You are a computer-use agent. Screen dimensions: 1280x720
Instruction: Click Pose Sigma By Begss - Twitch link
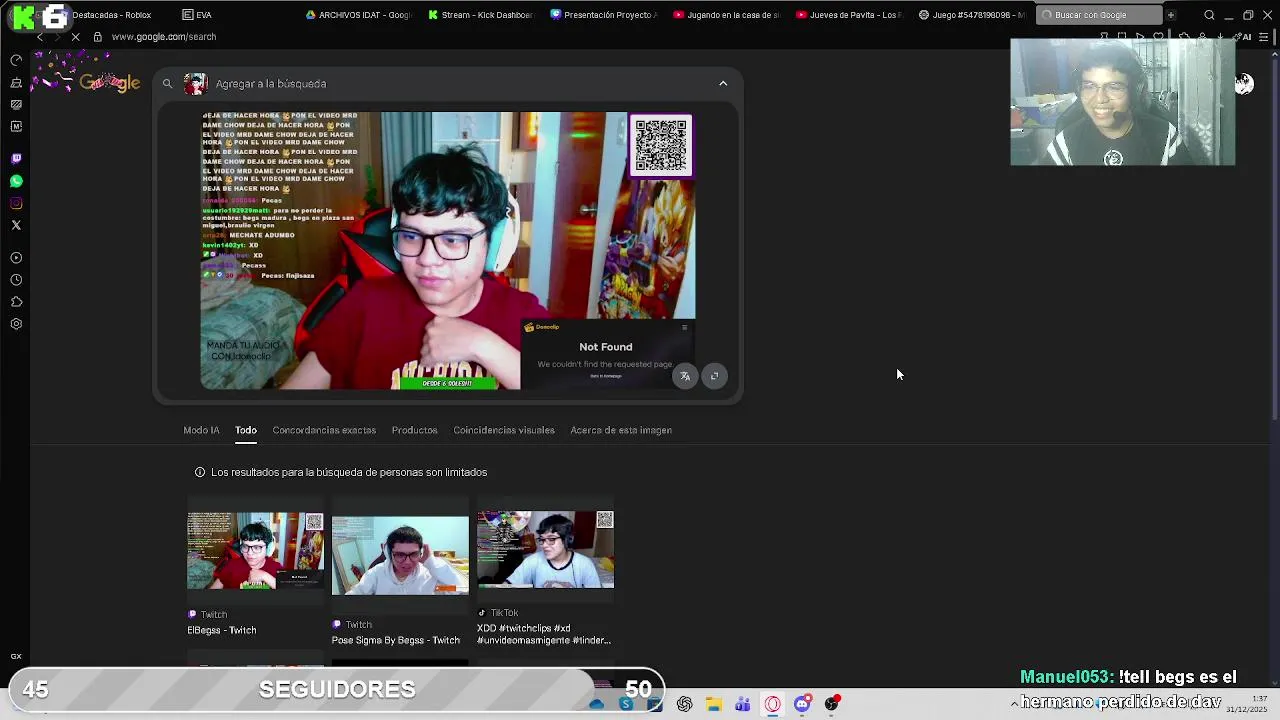396,640
